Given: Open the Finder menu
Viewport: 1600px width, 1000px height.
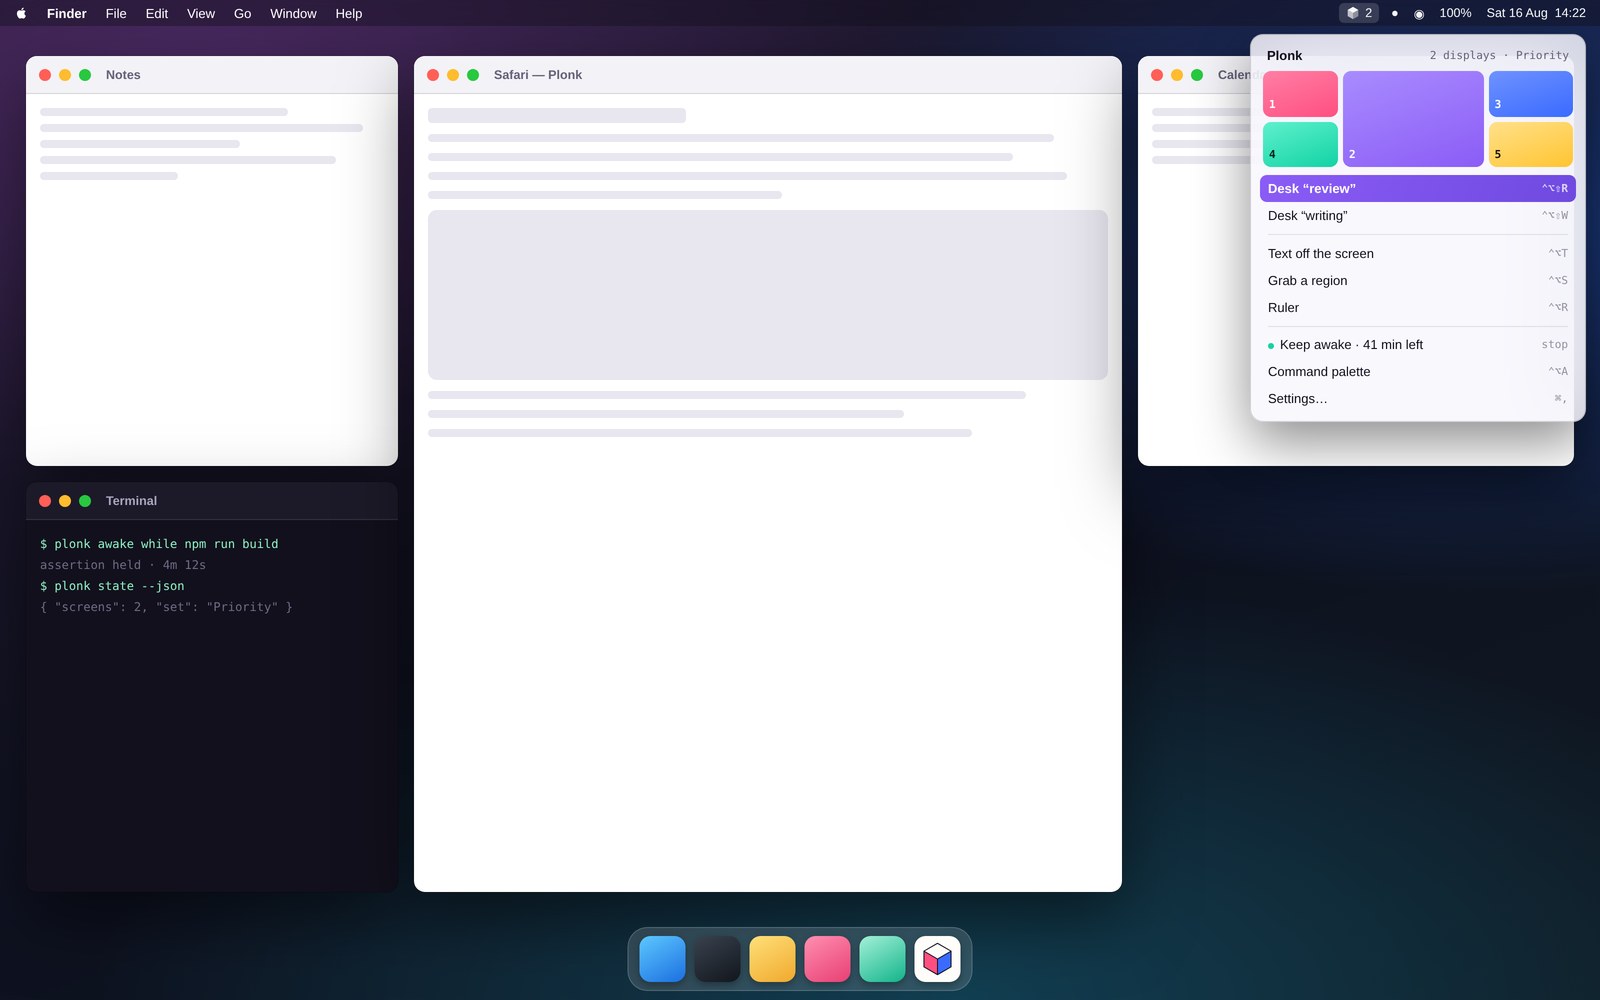Looking at the screenshot, I should 67,13.
